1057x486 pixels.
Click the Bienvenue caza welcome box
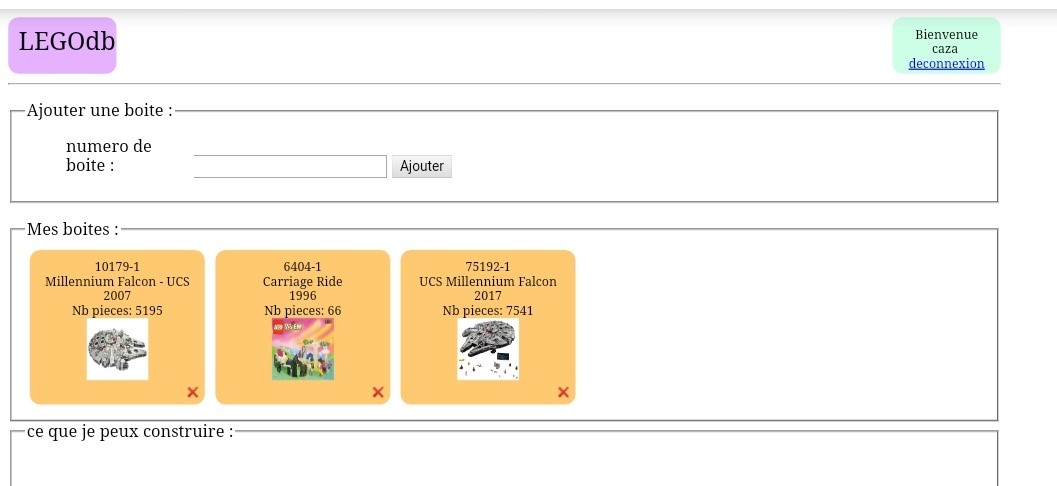946,45
